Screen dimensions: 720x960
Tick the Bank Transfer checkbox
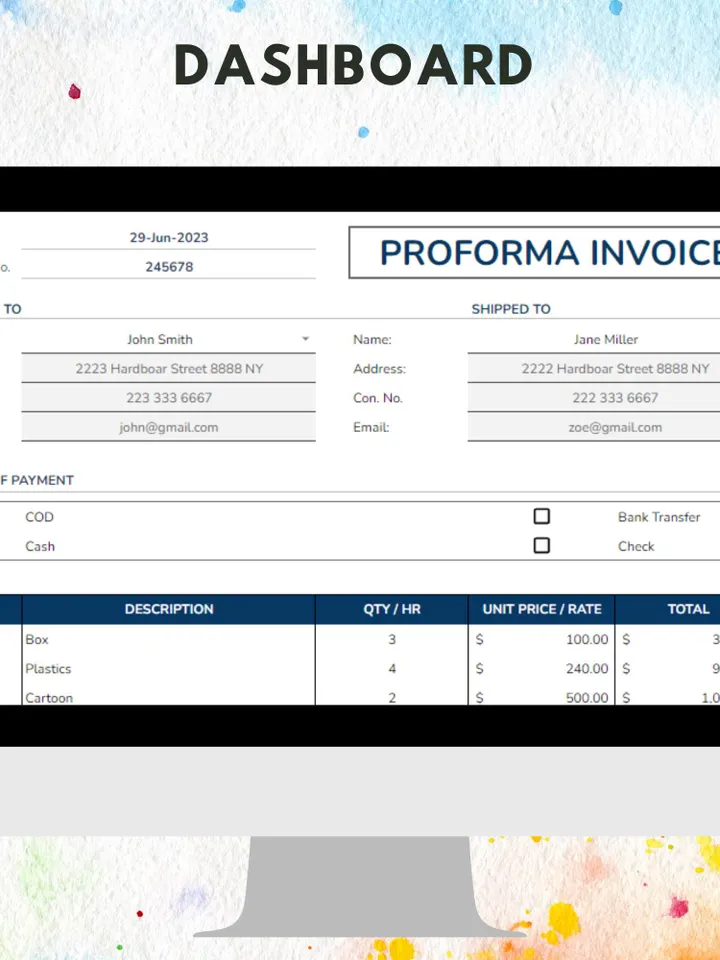tap(542, 517)
